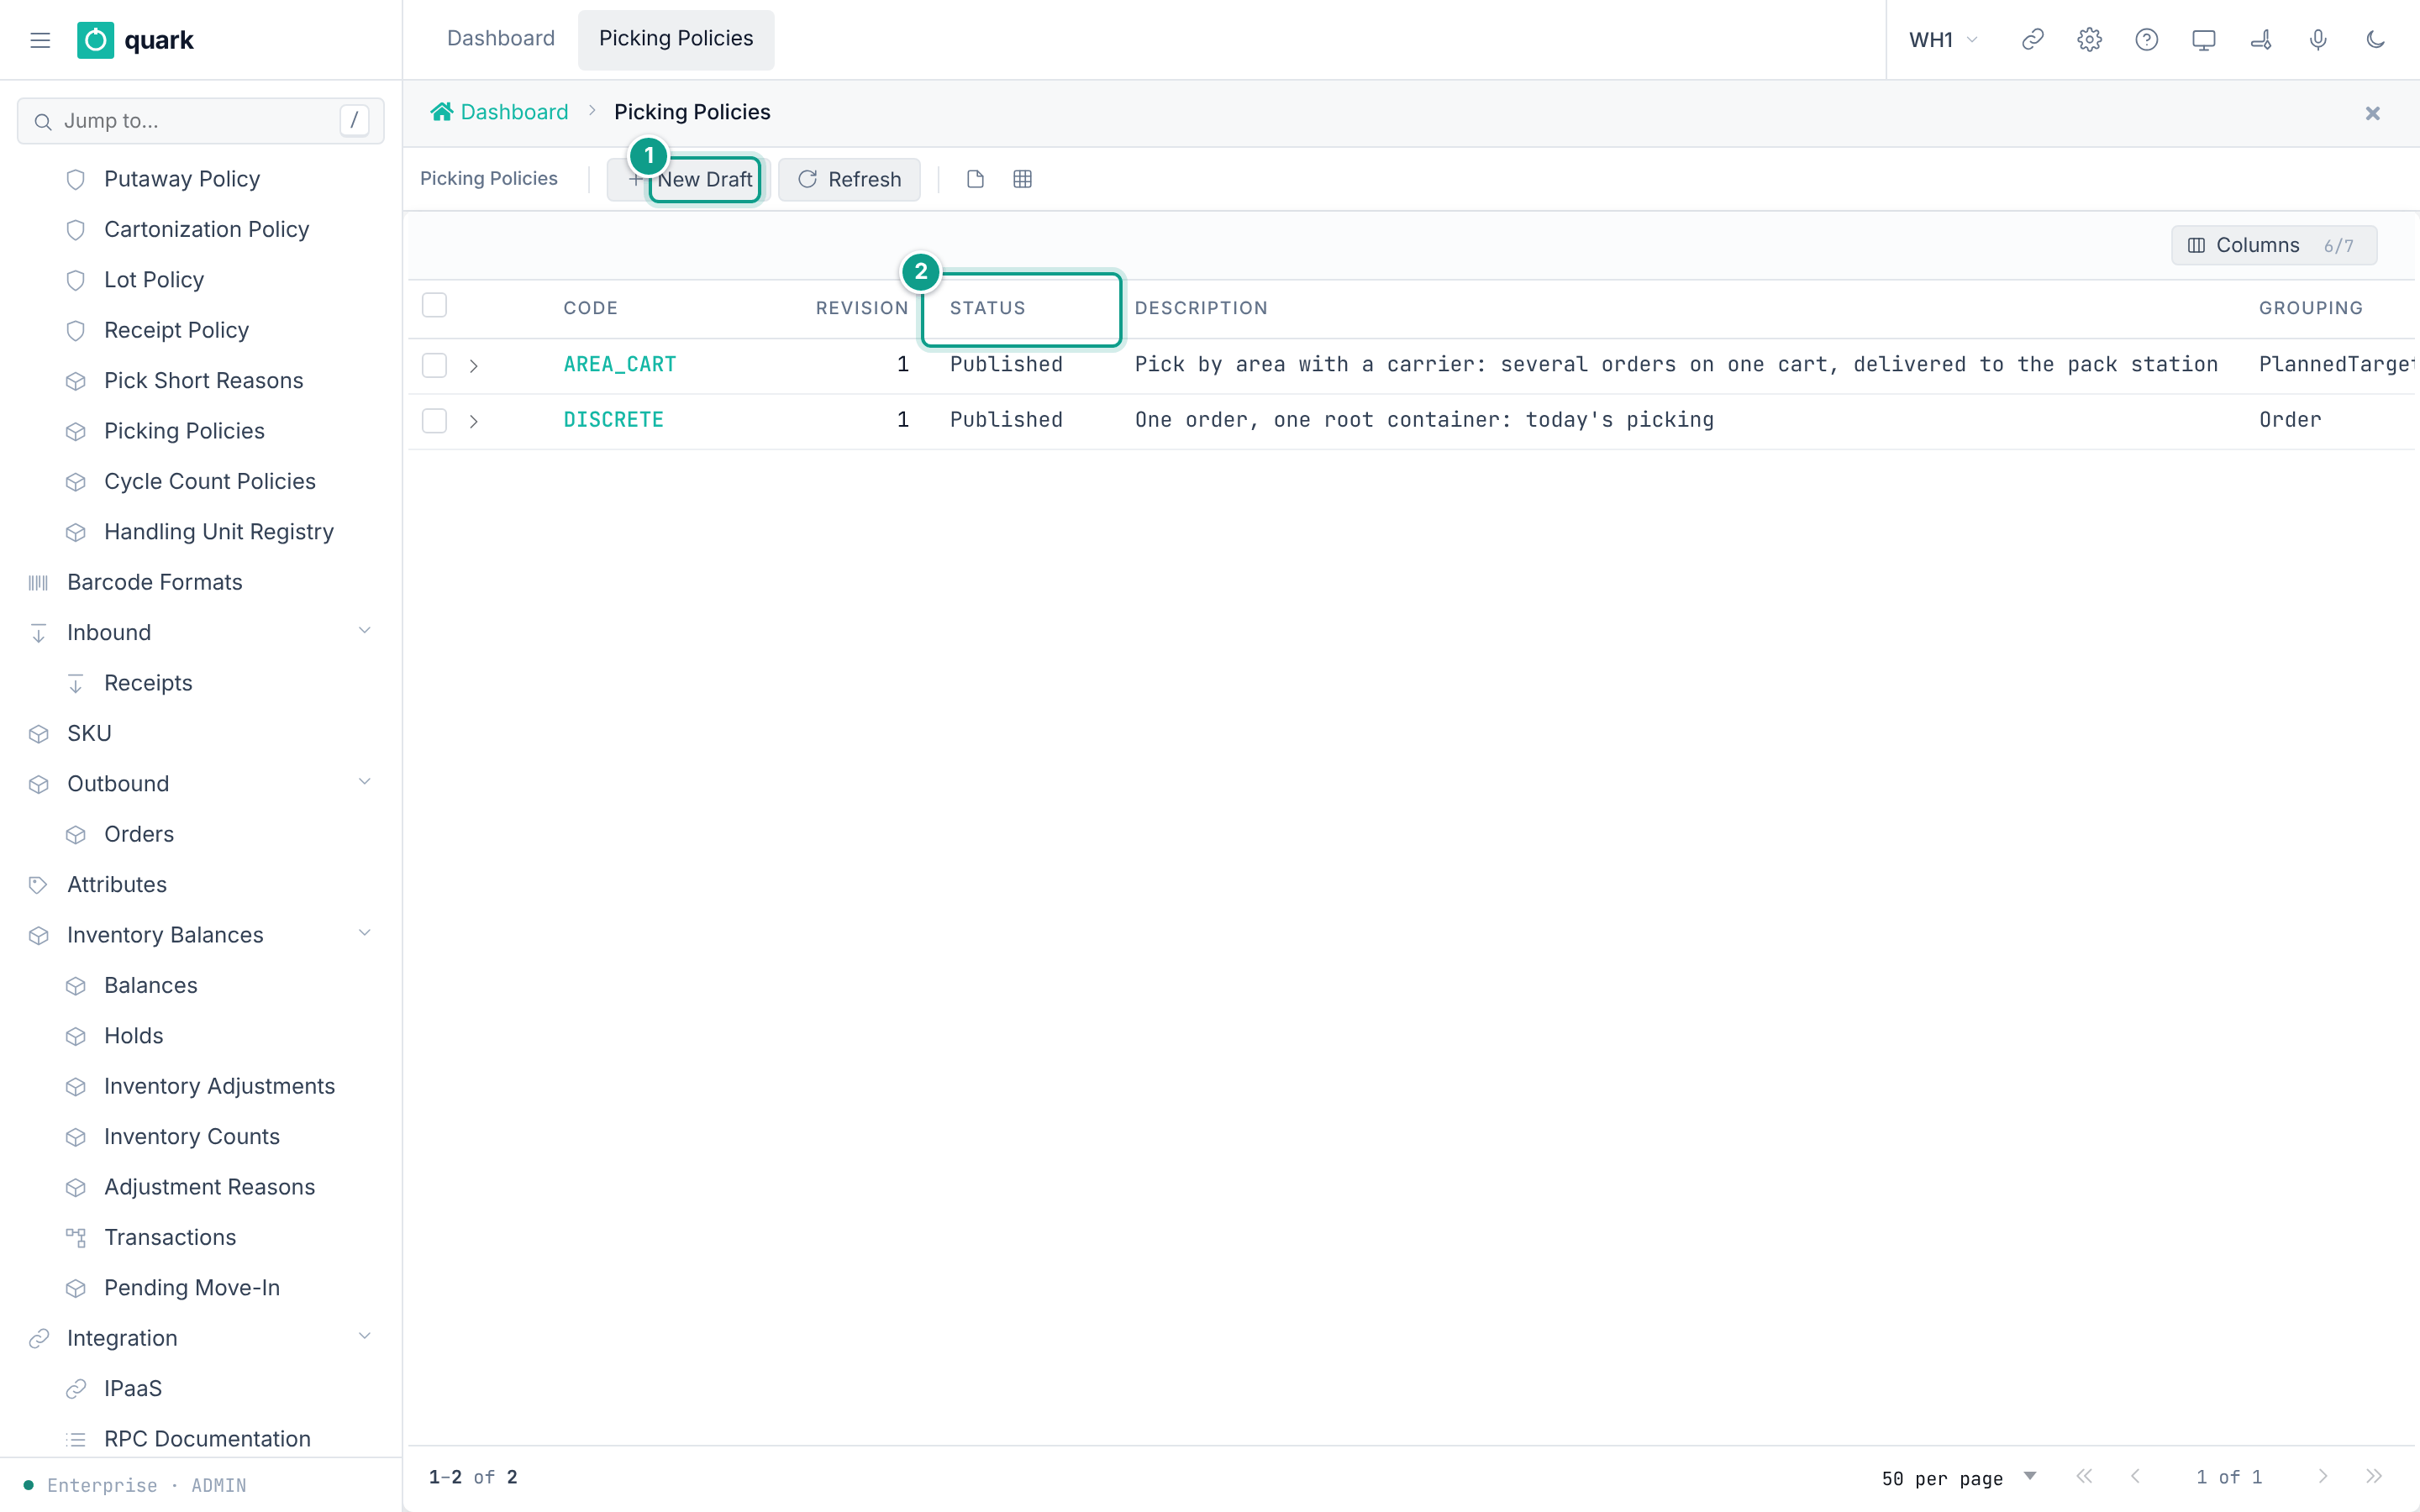
Task: Click the Dashboard breadcrumb link
Action: point(514,112)
